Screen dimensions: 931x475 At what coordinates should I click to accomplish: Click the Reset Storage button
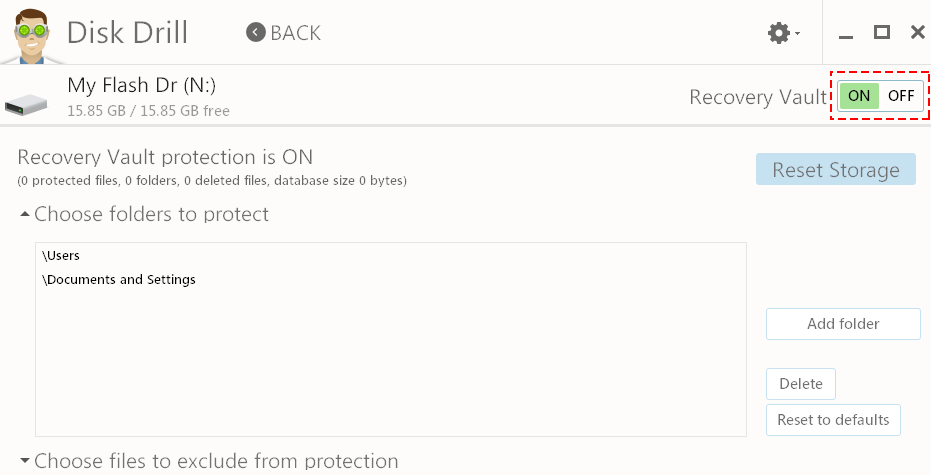coord(835,169)
